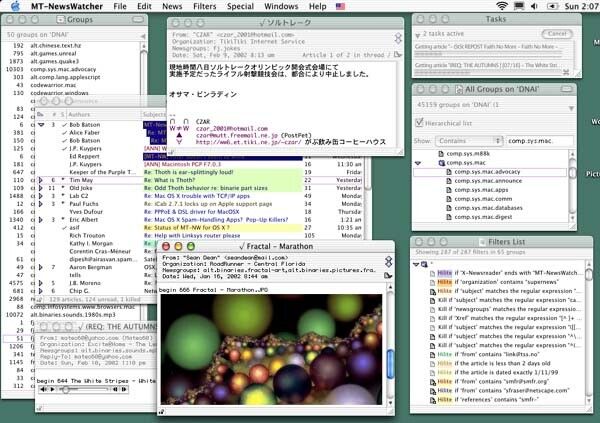The image size is (600, 423).
Task: Expand the Tim May thread
Action: point(38,178)
